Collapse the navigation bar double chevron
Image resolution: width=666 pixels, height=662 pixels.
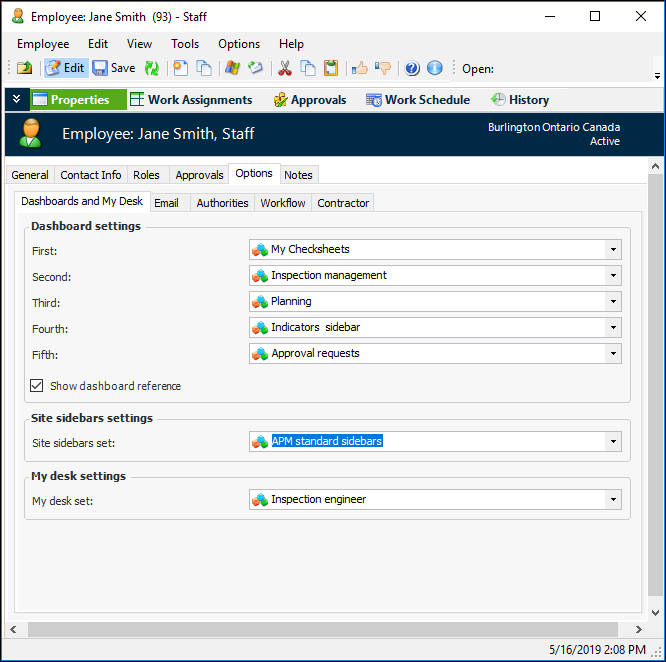(16, 100)
